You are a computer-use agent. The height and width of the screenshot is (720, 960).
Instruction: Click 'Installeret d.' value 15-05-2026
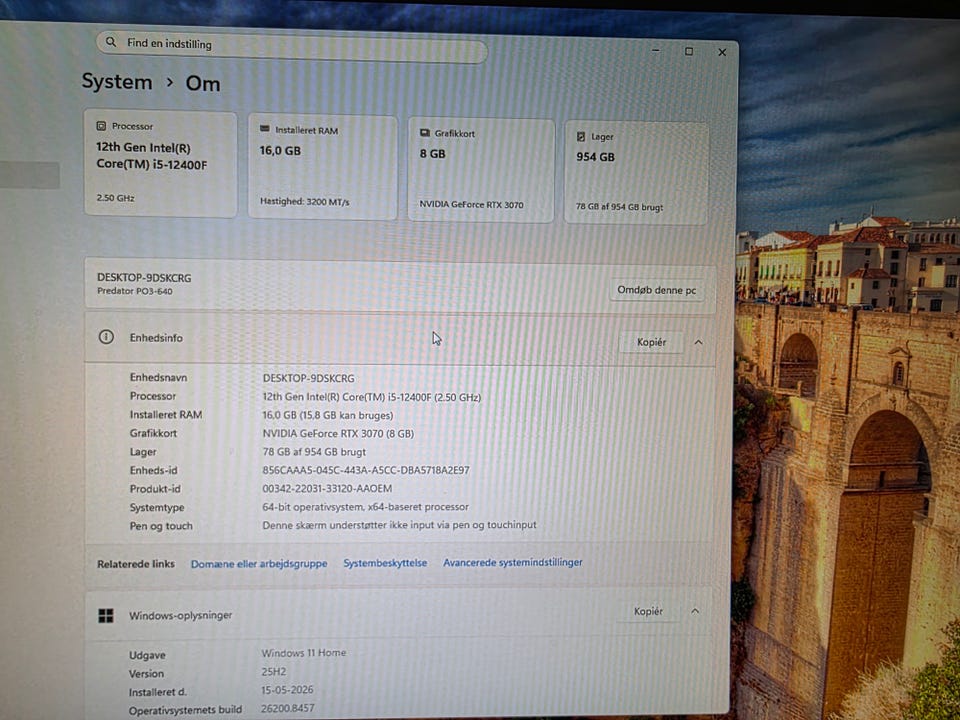287,690
